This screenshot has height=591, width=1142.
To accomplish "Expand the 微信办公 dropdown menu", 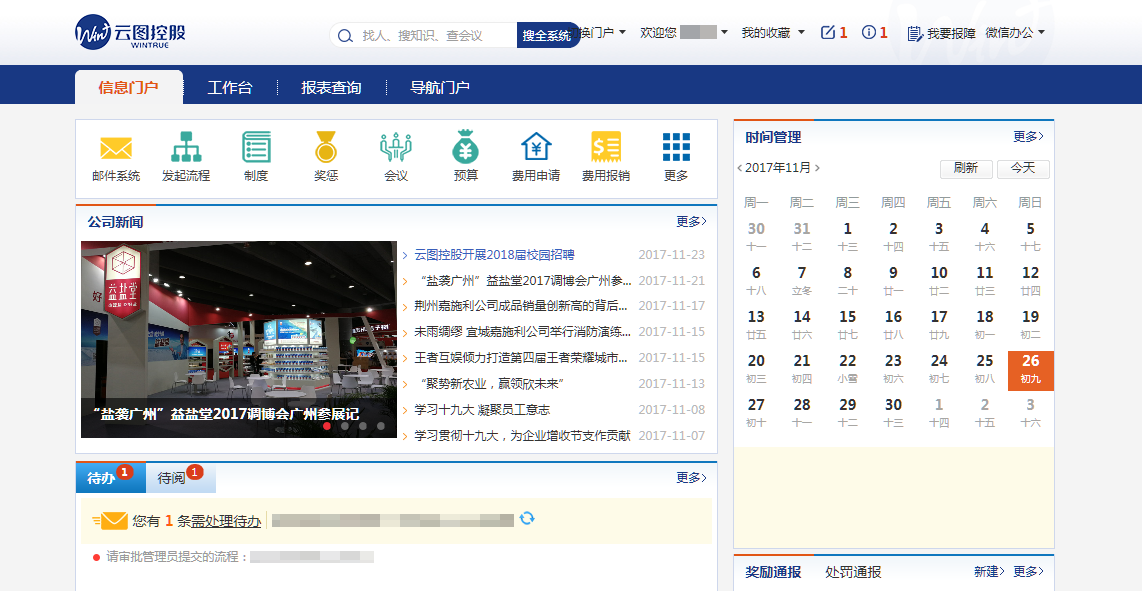I will point(1014,33).
